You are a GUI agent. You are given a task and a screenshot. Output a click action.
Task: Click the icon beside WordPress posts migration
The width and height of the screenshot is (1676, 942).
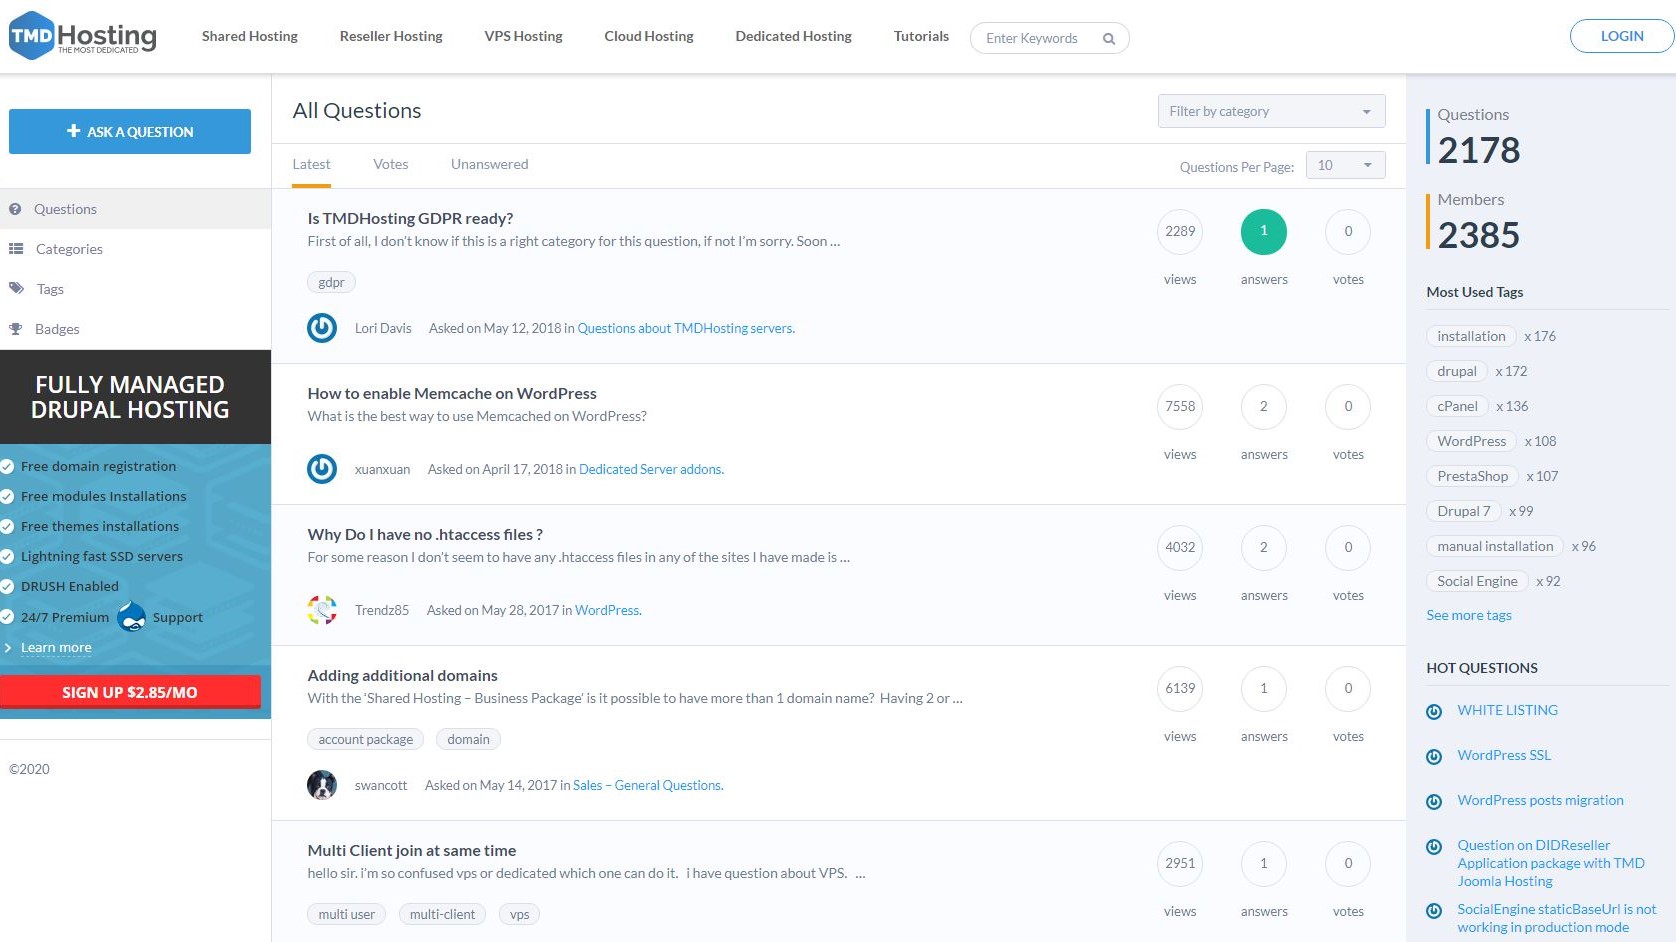coord(1434,801)
